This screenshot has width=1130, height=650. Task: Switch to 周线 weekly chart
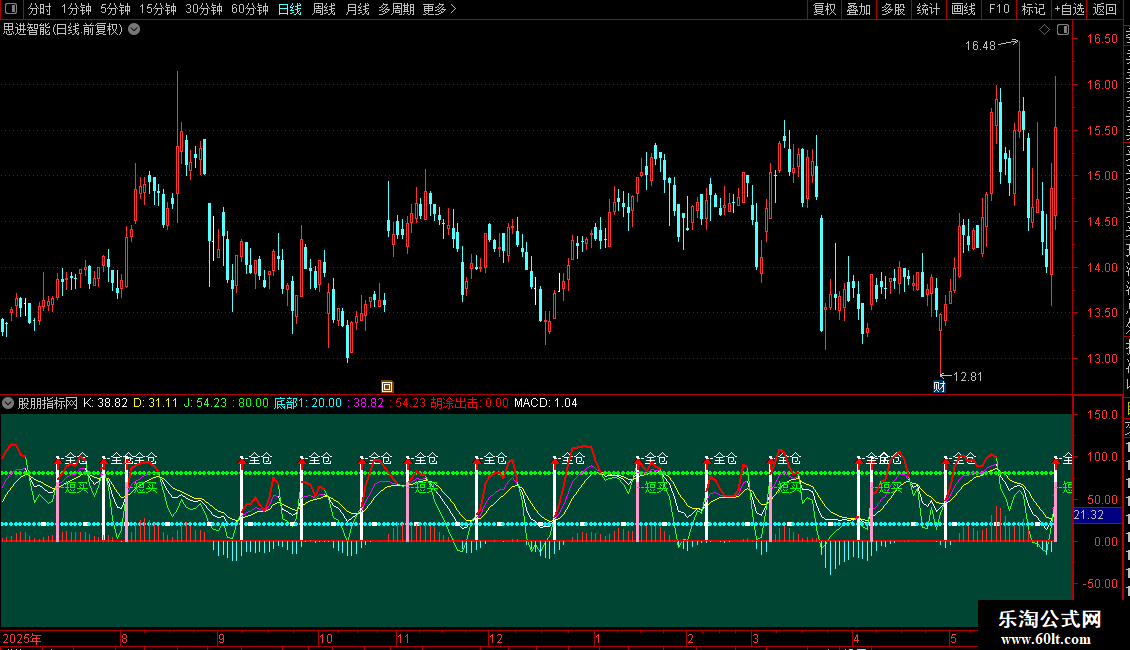click(x=324, y=9)
